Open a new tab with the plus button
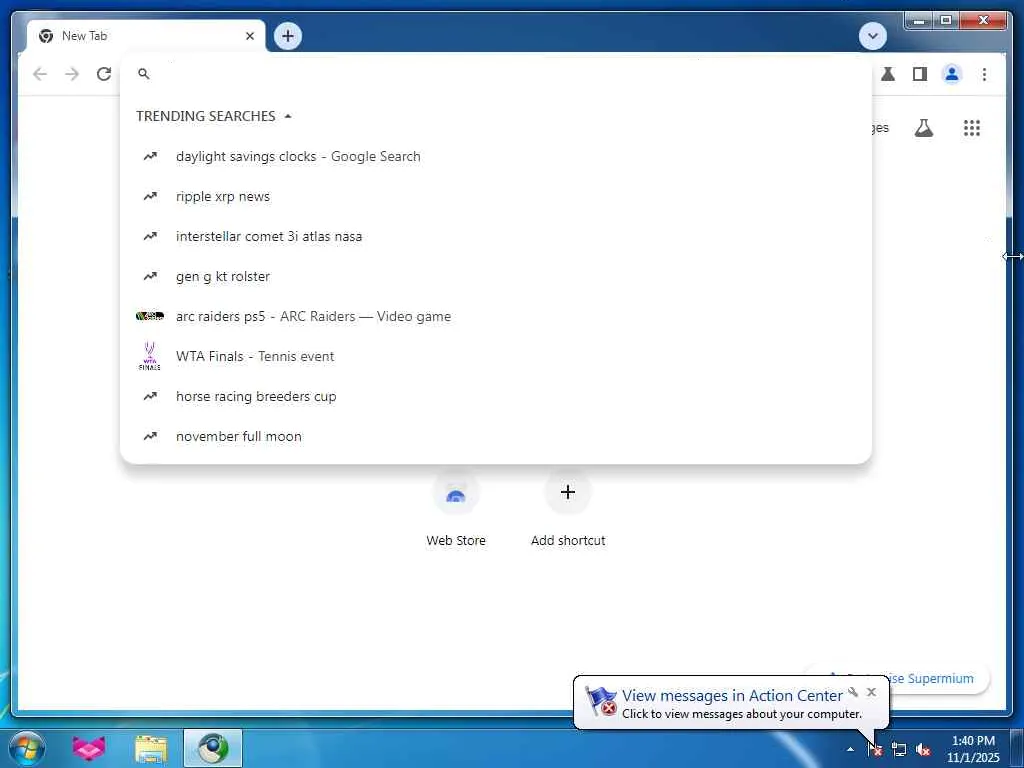This screenshot has width=1024, height=768. pyautogui.click(x=288, y=36)
